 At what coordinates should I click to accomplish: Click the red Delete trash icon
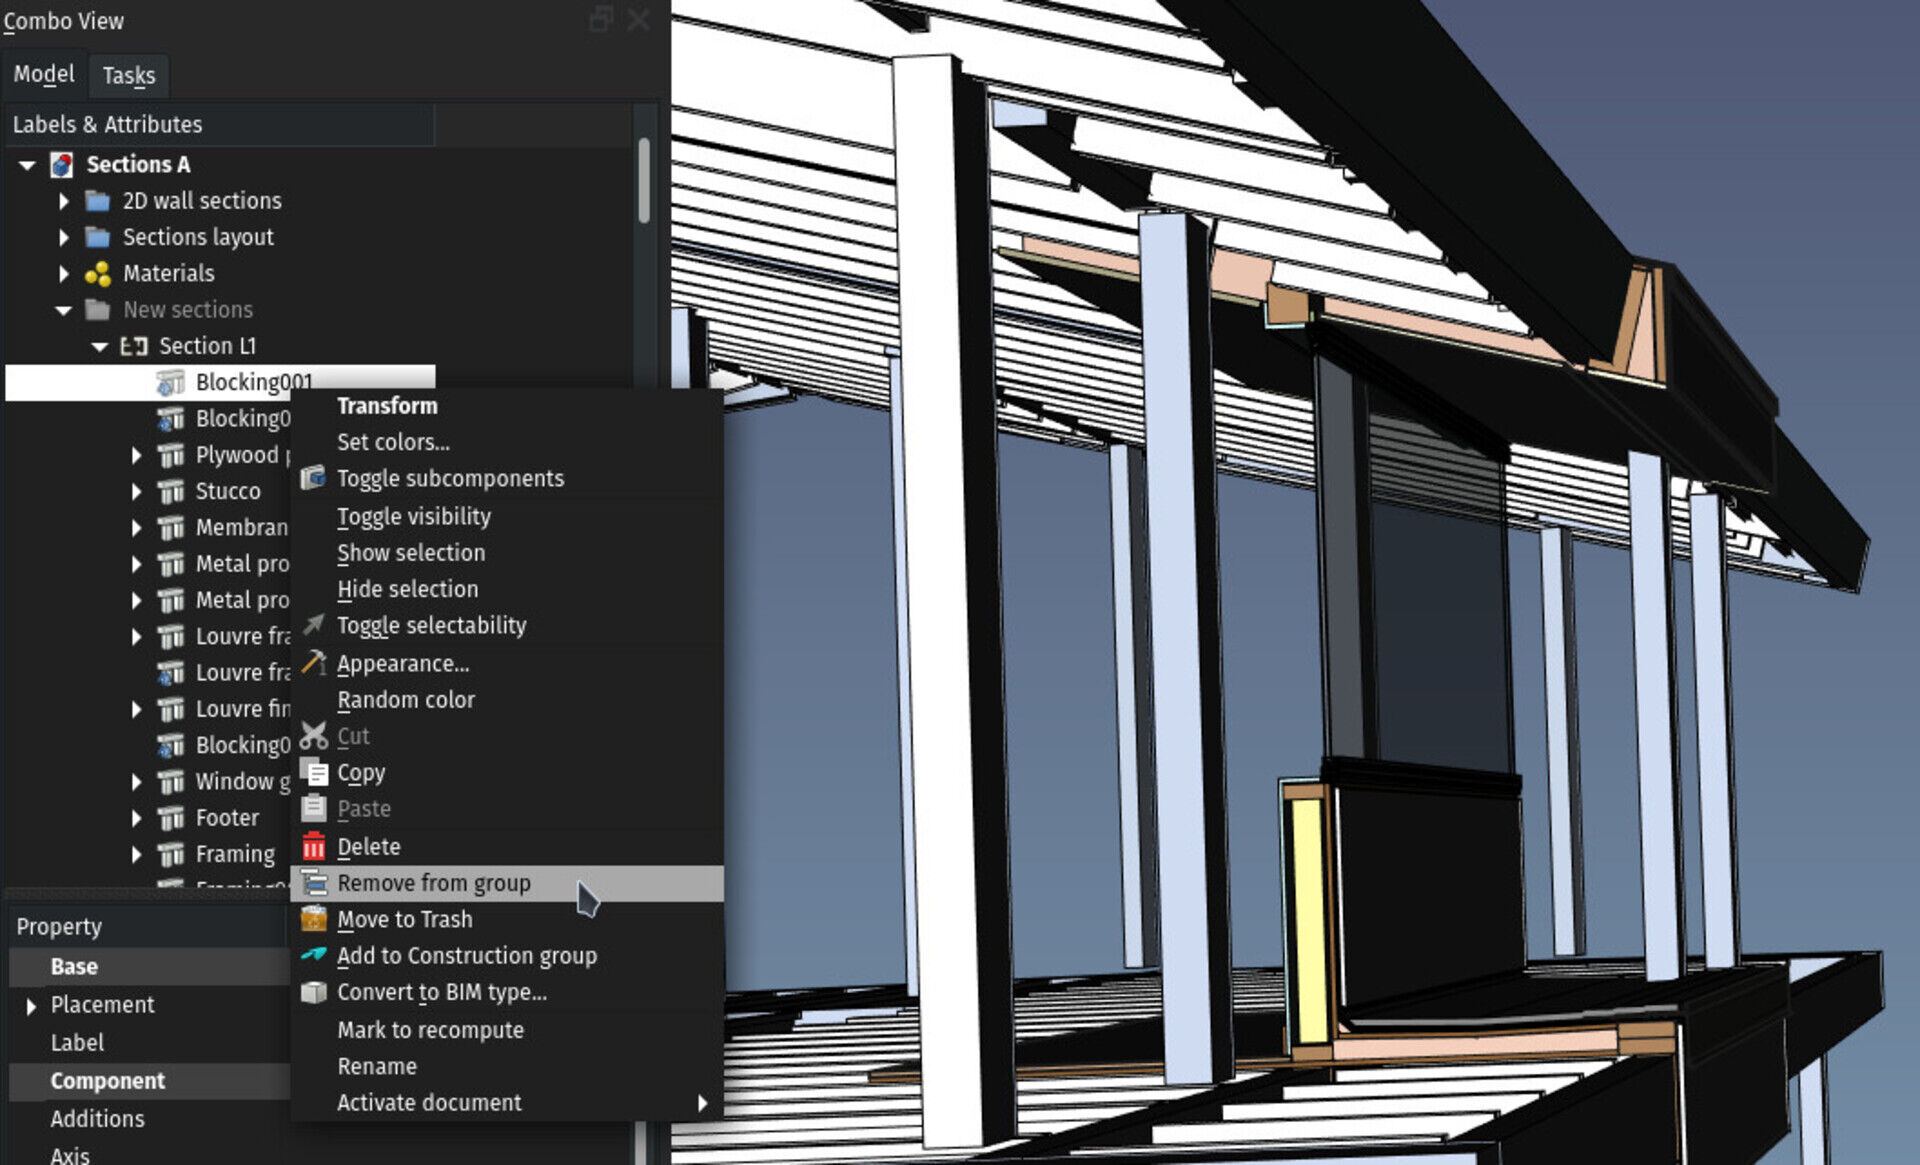point(313,846)
